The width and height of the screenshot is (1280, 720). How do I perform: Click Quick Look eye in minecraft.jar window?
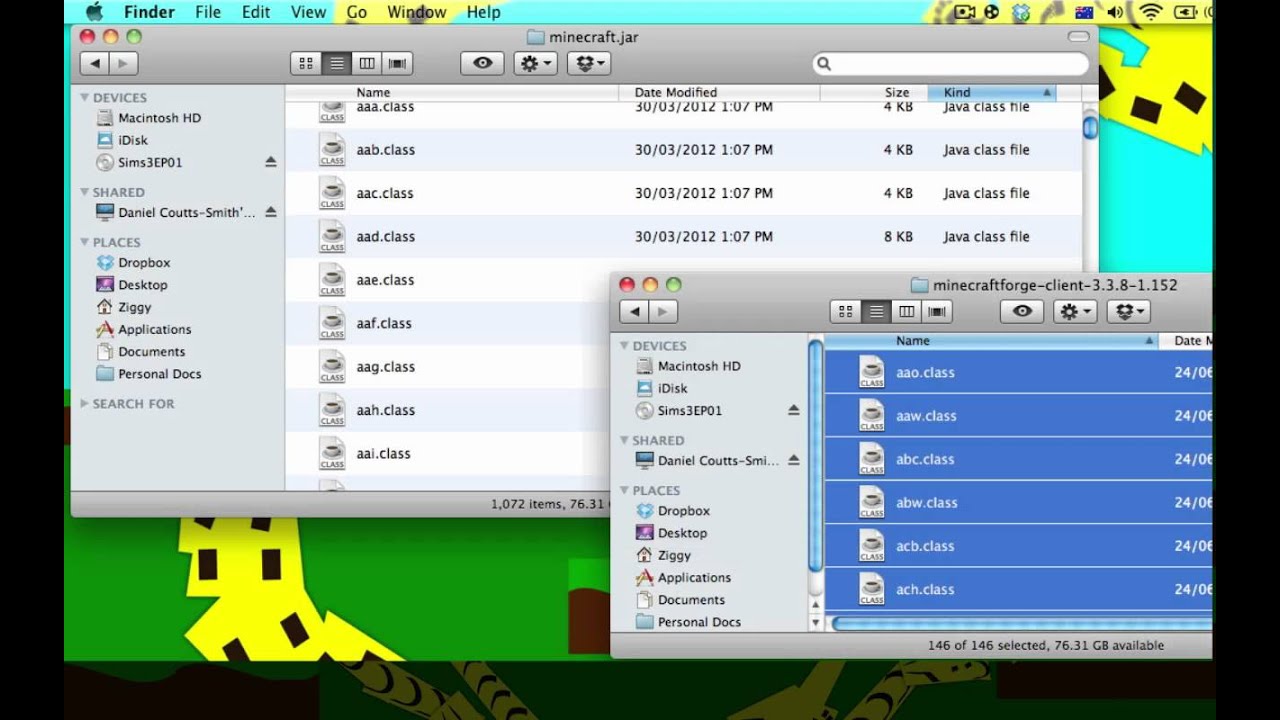point(482,63)
